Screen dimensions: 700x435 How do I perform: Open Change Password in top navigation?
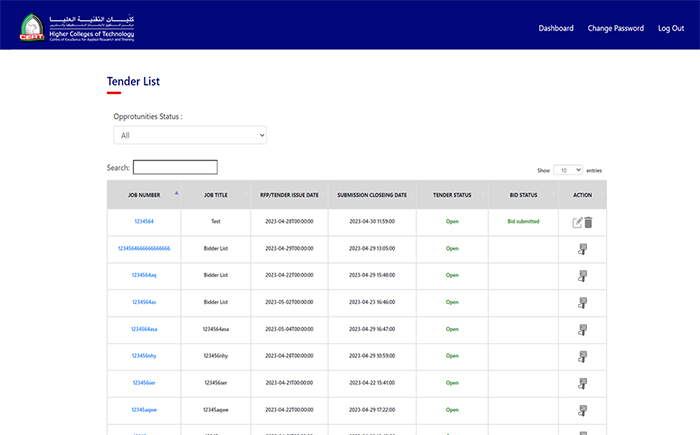(x=616, y=28)
